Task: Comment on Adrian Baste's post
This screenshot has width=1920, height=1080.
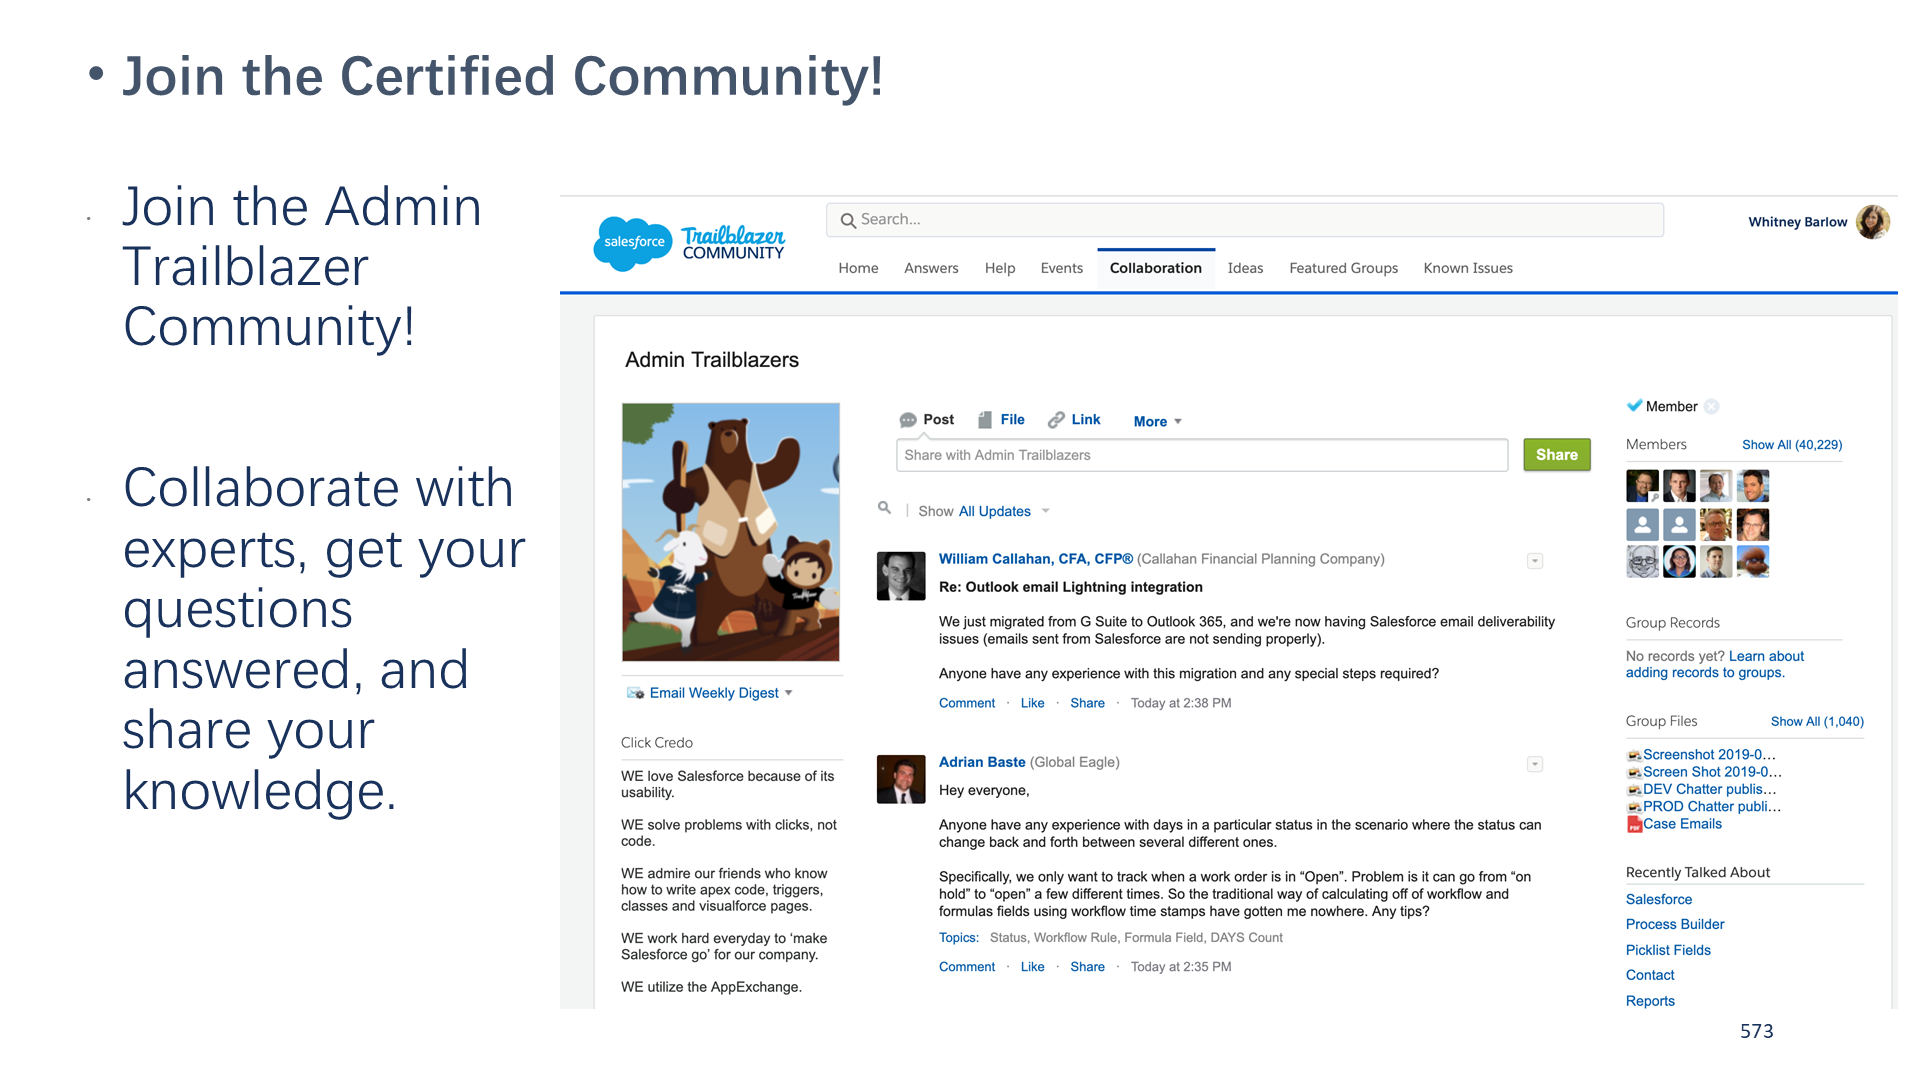Action: click(x=967, y=967)
